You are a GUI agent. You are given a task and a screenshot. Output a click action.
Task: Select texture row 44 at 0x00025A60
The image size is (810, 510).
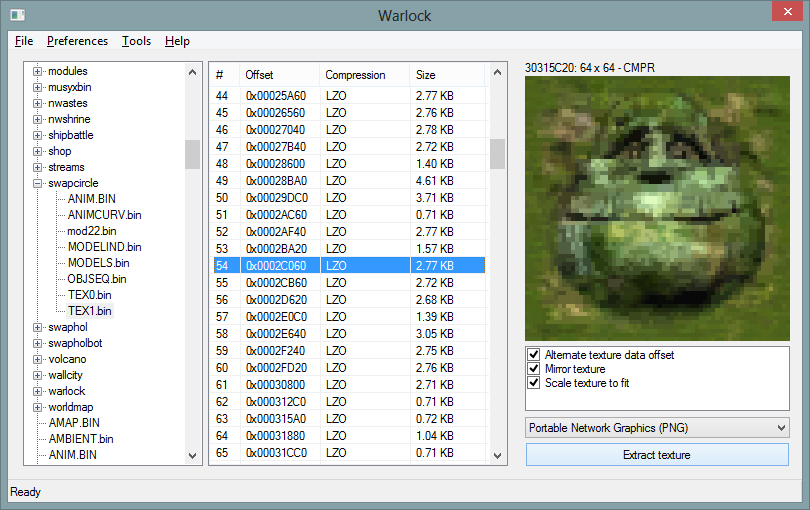[349, 96]
